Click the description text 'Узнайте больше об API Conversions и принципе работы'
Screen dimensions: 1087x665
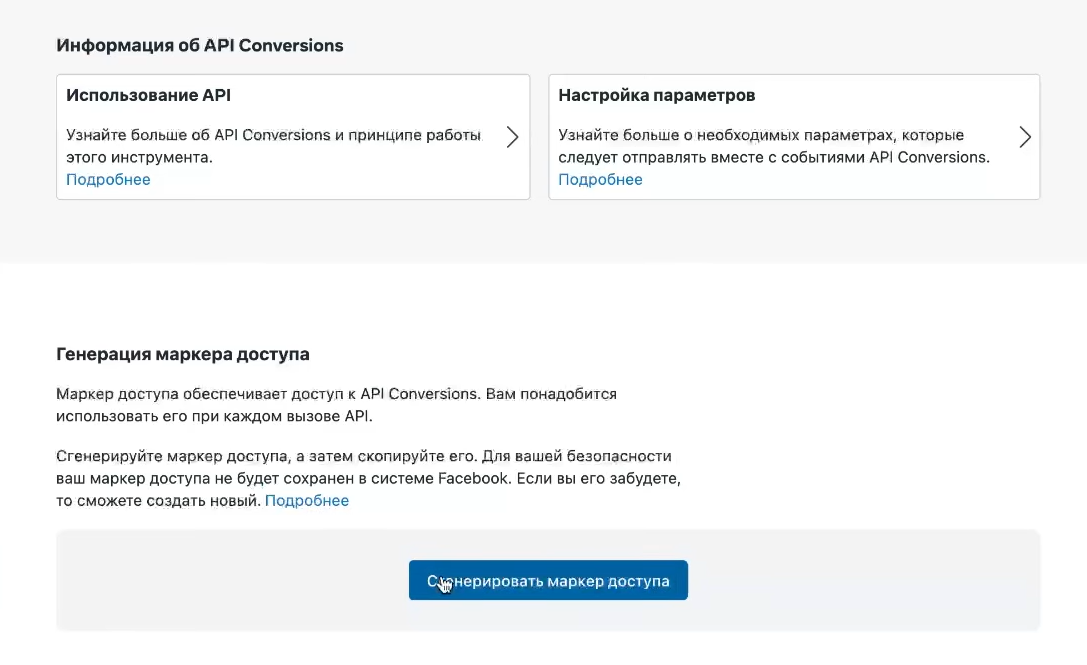(x=274, y=135)
